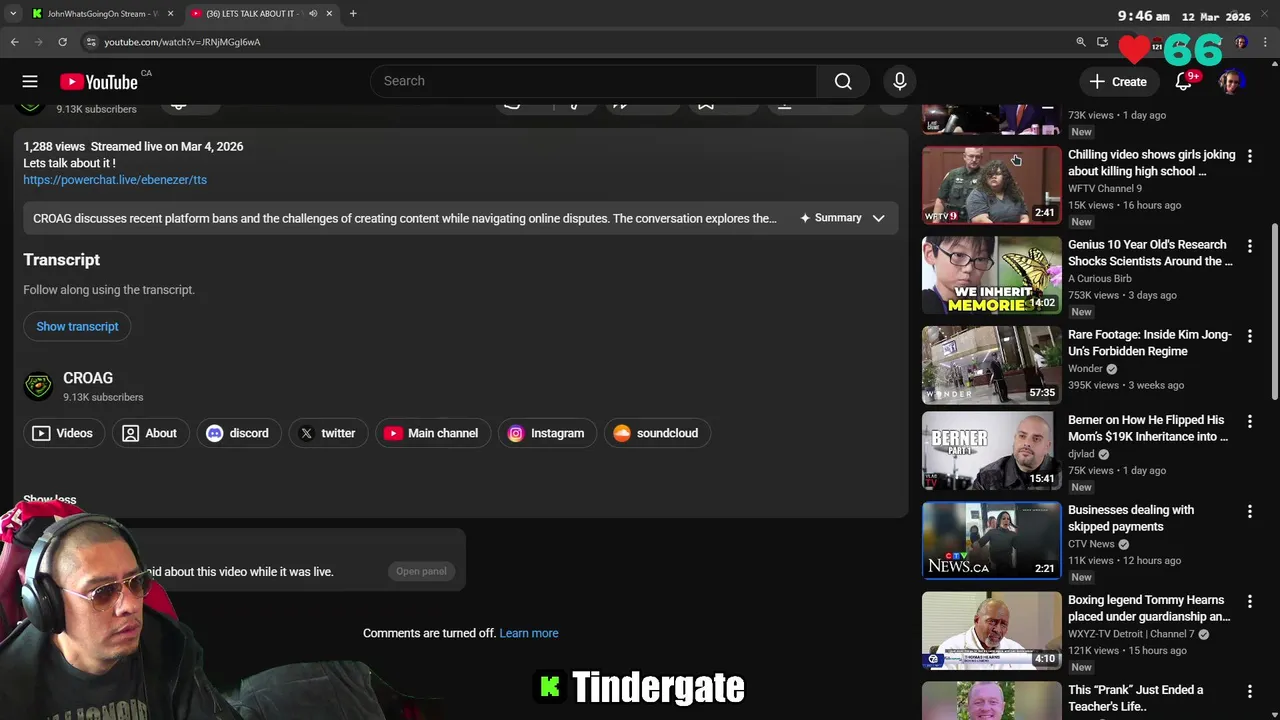The height and width of the screenshot is (720, 1280).
Task: Open the notifications bell
Action: (x=1184, y=82)
